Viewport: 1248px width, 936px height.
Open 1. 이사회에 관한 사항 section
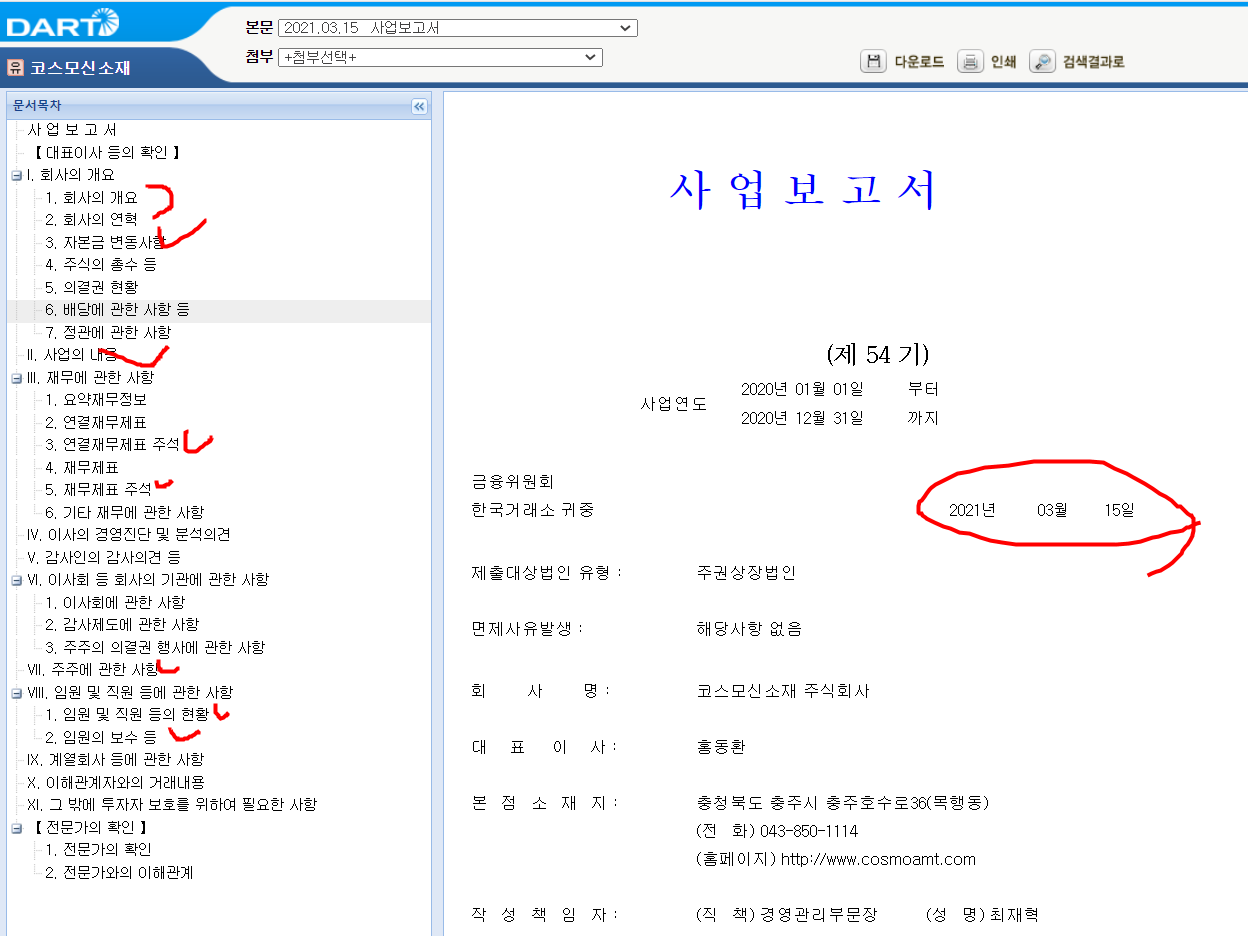click(x=115, y=602)
